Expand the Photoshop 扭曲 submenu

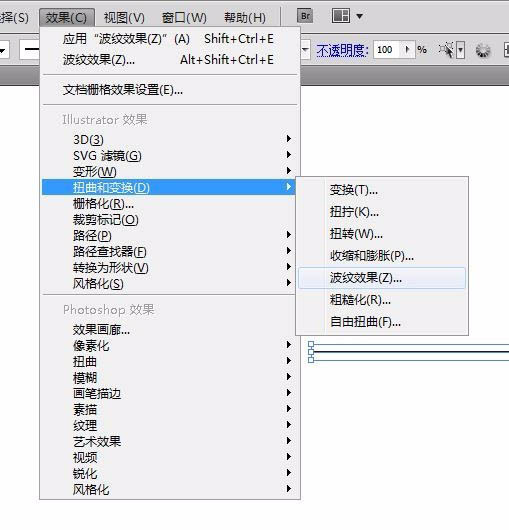coord(170,361)
